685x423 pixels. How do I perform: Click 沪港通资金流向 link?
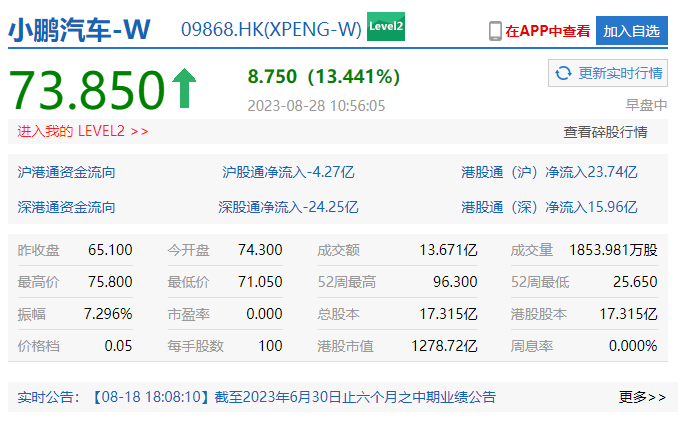tap(66, 172)
